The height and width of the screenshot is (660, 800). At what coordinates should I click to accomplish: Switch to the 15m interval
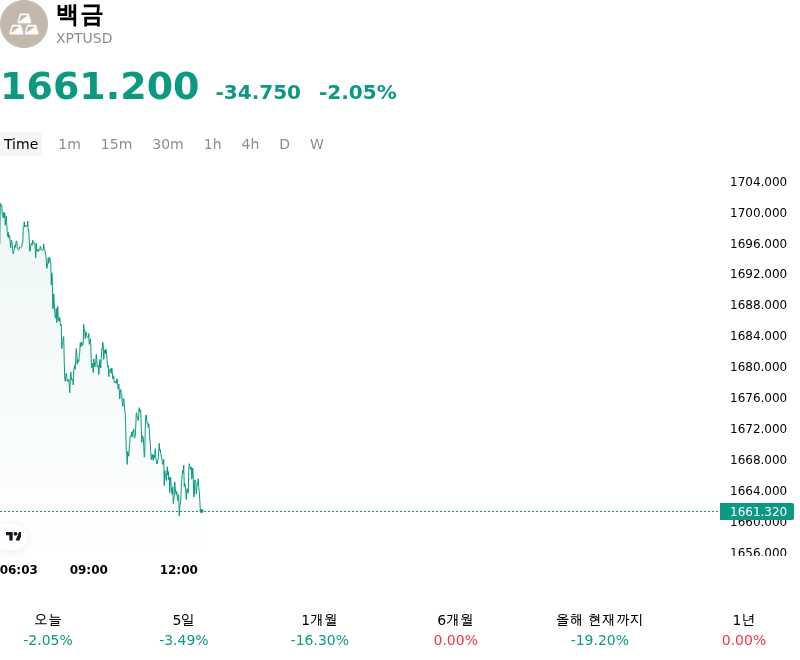pos(116,144)
